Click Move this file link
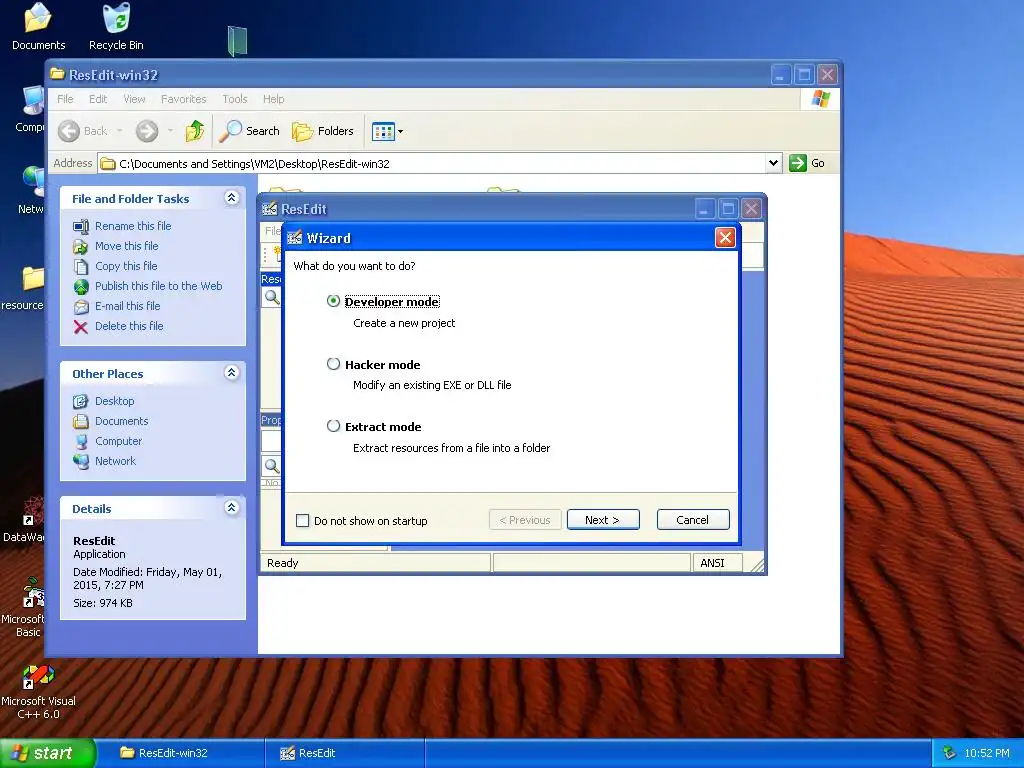Viewport: 1024px width, 768px height. tap(127, 246)
